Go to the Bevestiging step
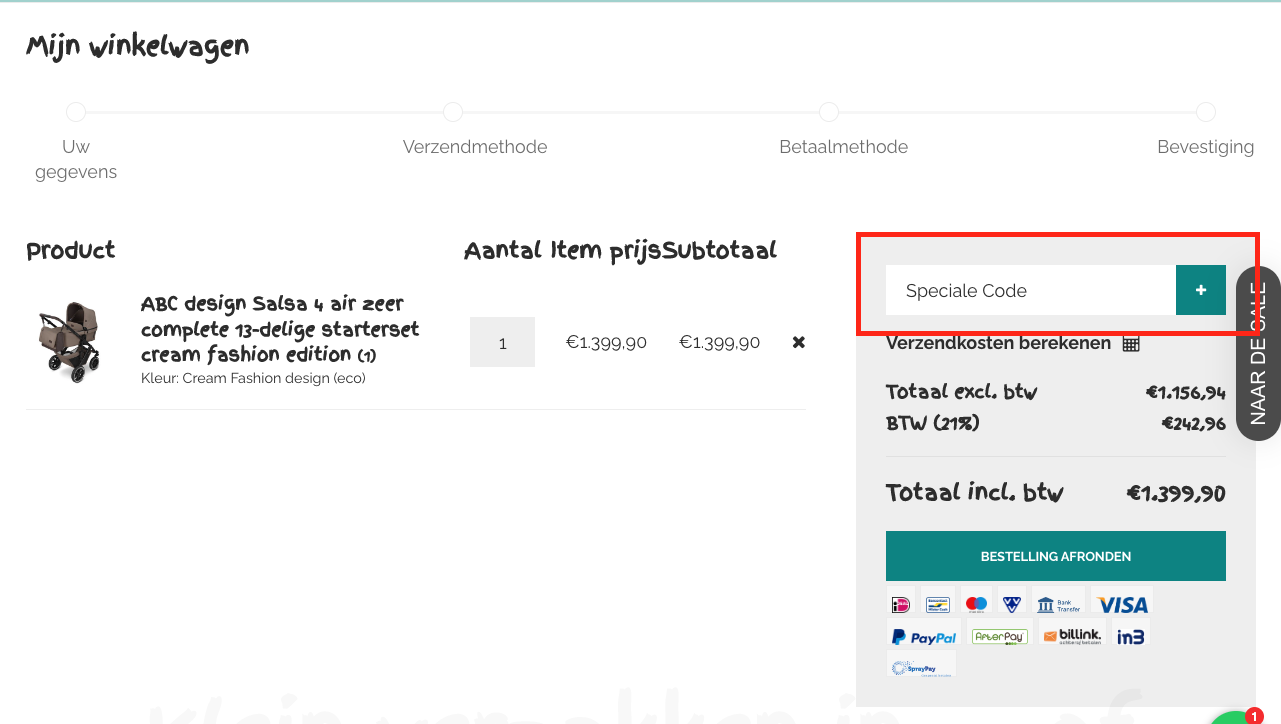1281x724 pixels. point(1205,147)
